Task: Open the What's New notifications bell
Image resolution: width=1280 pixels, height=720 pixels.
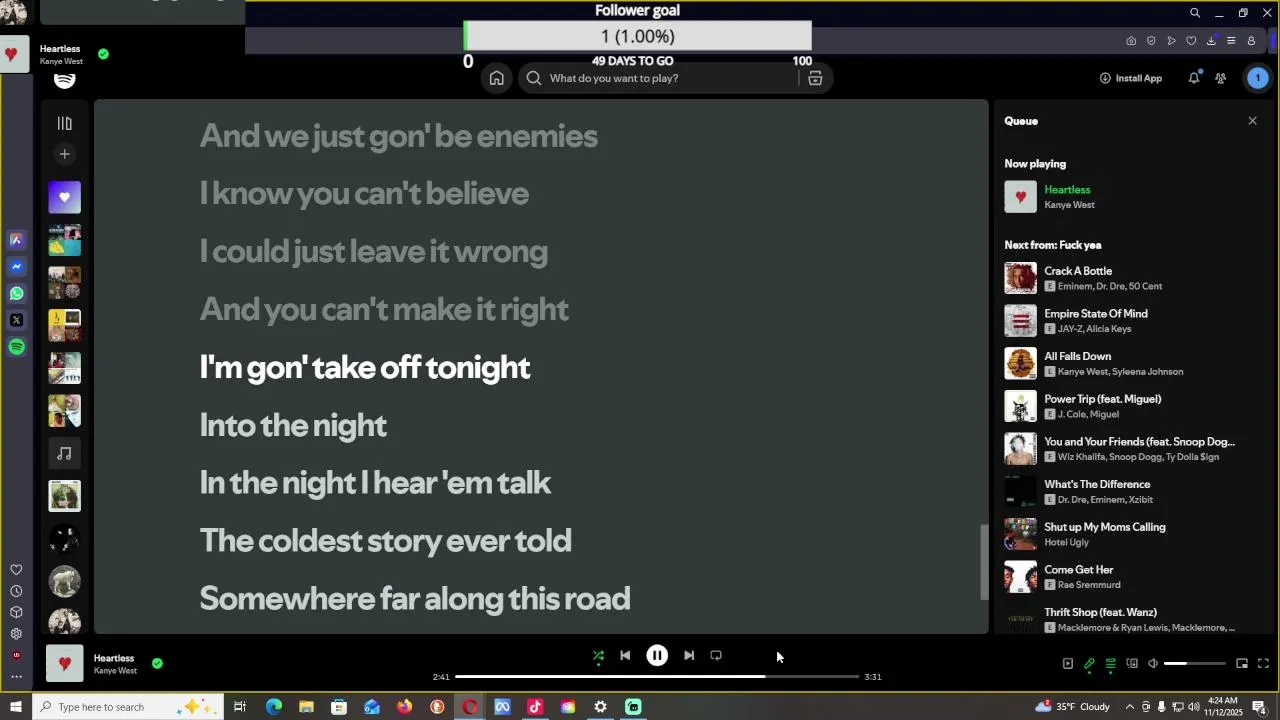Action: [x=1194, y=78]
